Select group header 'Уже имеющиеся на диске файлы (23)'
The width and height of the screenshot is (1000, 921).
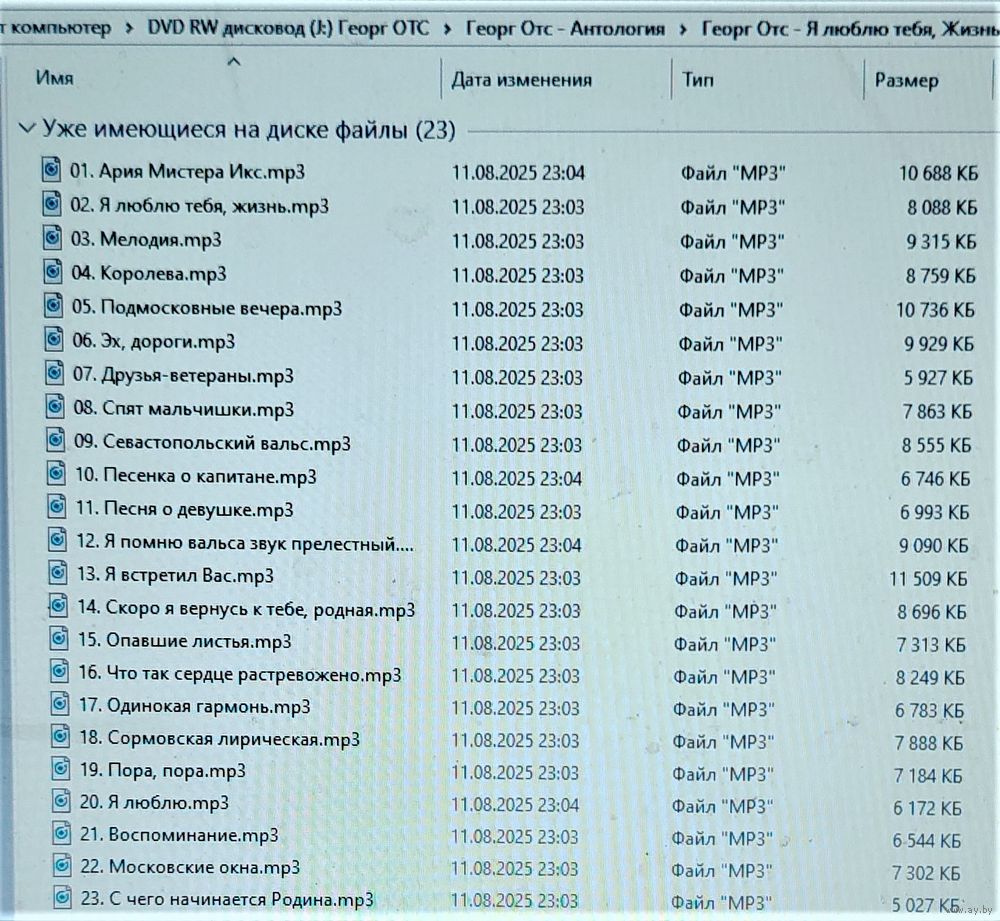249,129
